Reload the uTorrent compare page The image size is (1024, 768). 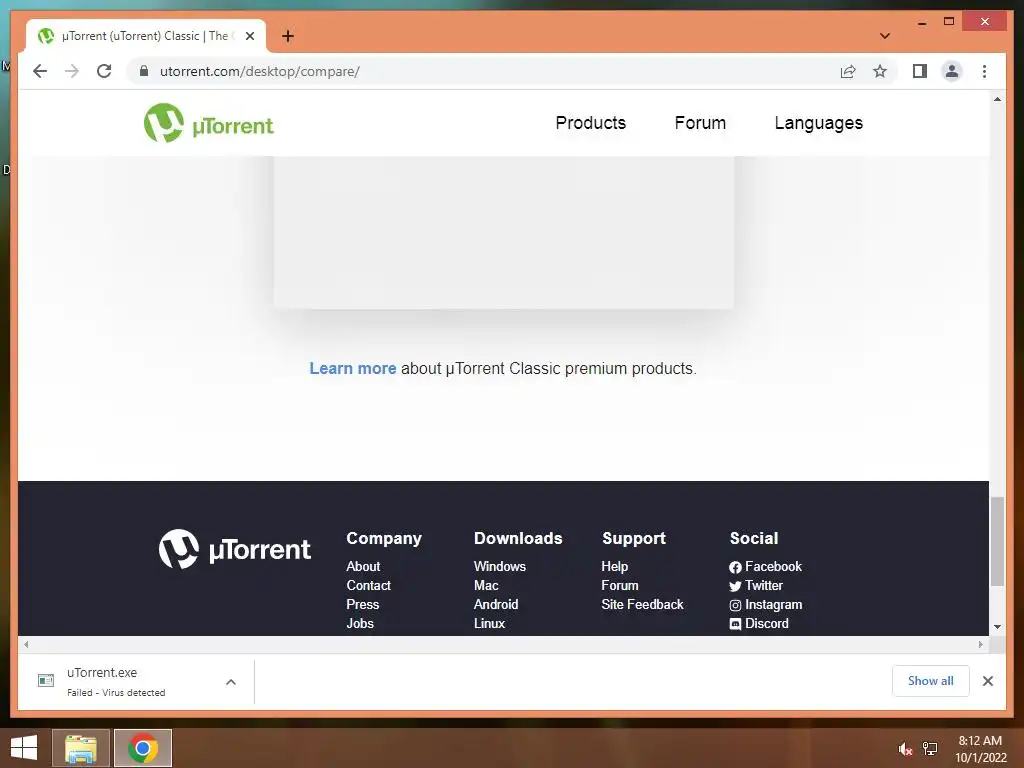(x=104, y=71)
